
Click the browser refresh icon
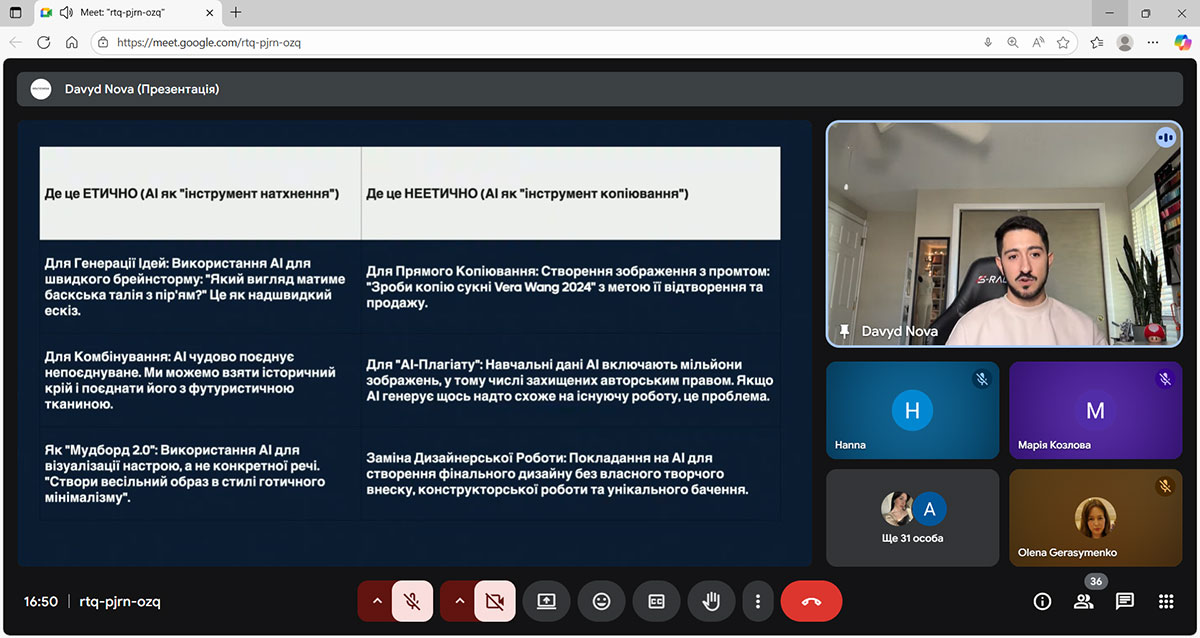click(43, 43)
